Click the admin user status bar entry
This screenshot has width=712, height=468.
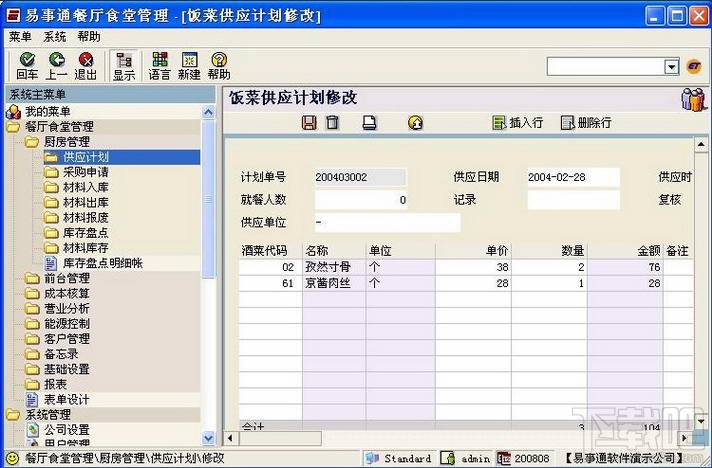click(465, 458)
